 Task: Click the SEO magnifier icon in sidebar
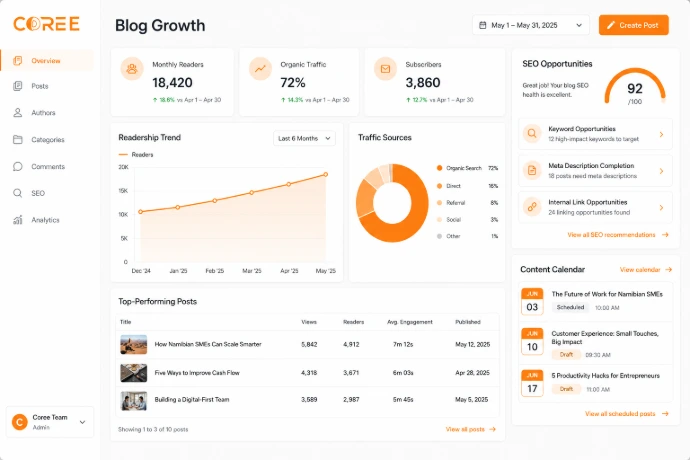18,193
